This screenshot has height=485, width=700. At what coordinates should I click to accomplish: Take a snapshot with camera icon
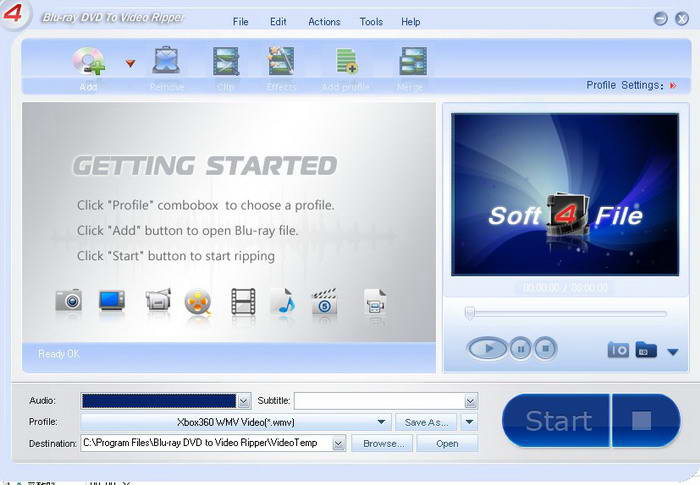618,350
